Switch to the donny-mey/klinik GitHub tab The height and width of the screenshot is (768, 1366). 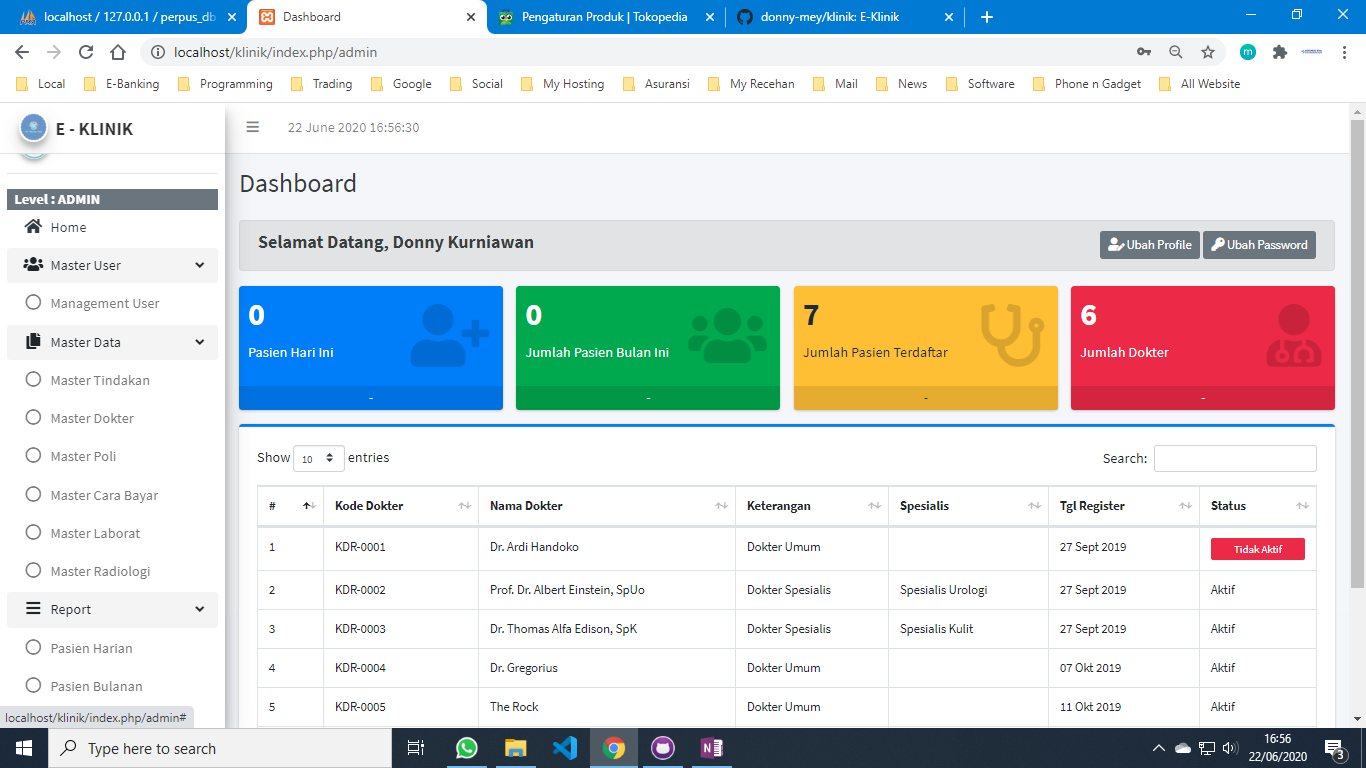click(x=829, y=17)
